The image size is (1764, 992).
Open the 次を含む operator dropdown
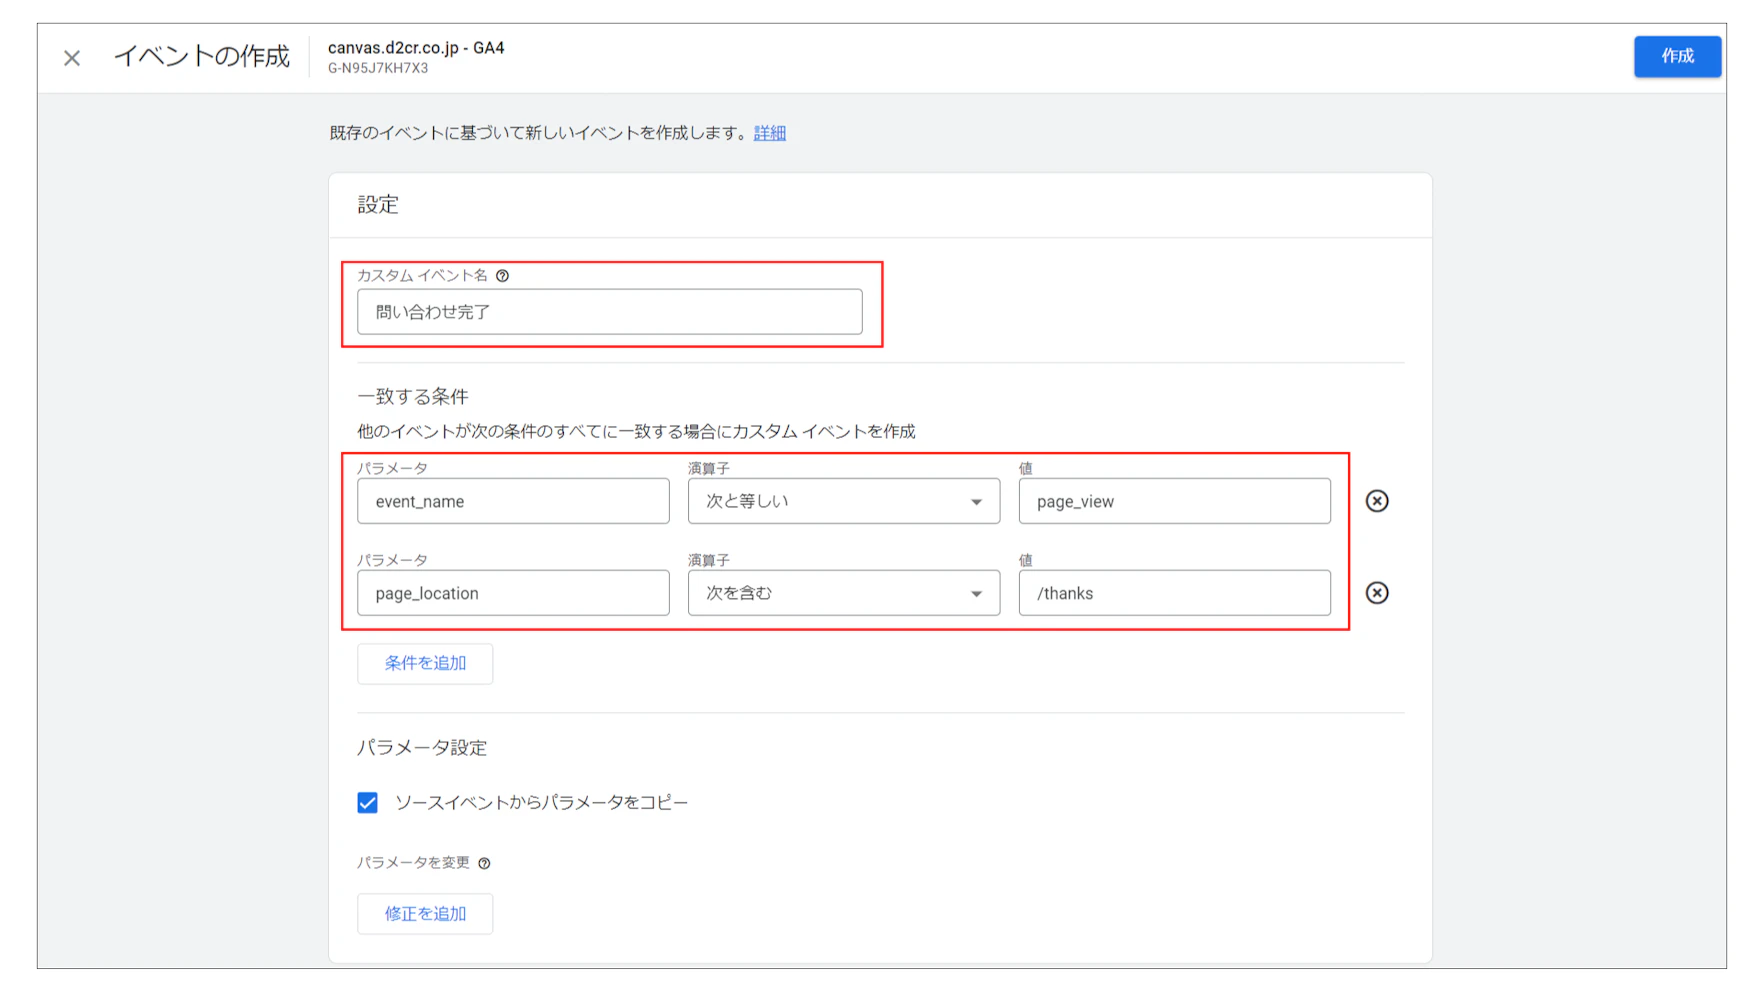pyautogui.click(x=844, y=593)
